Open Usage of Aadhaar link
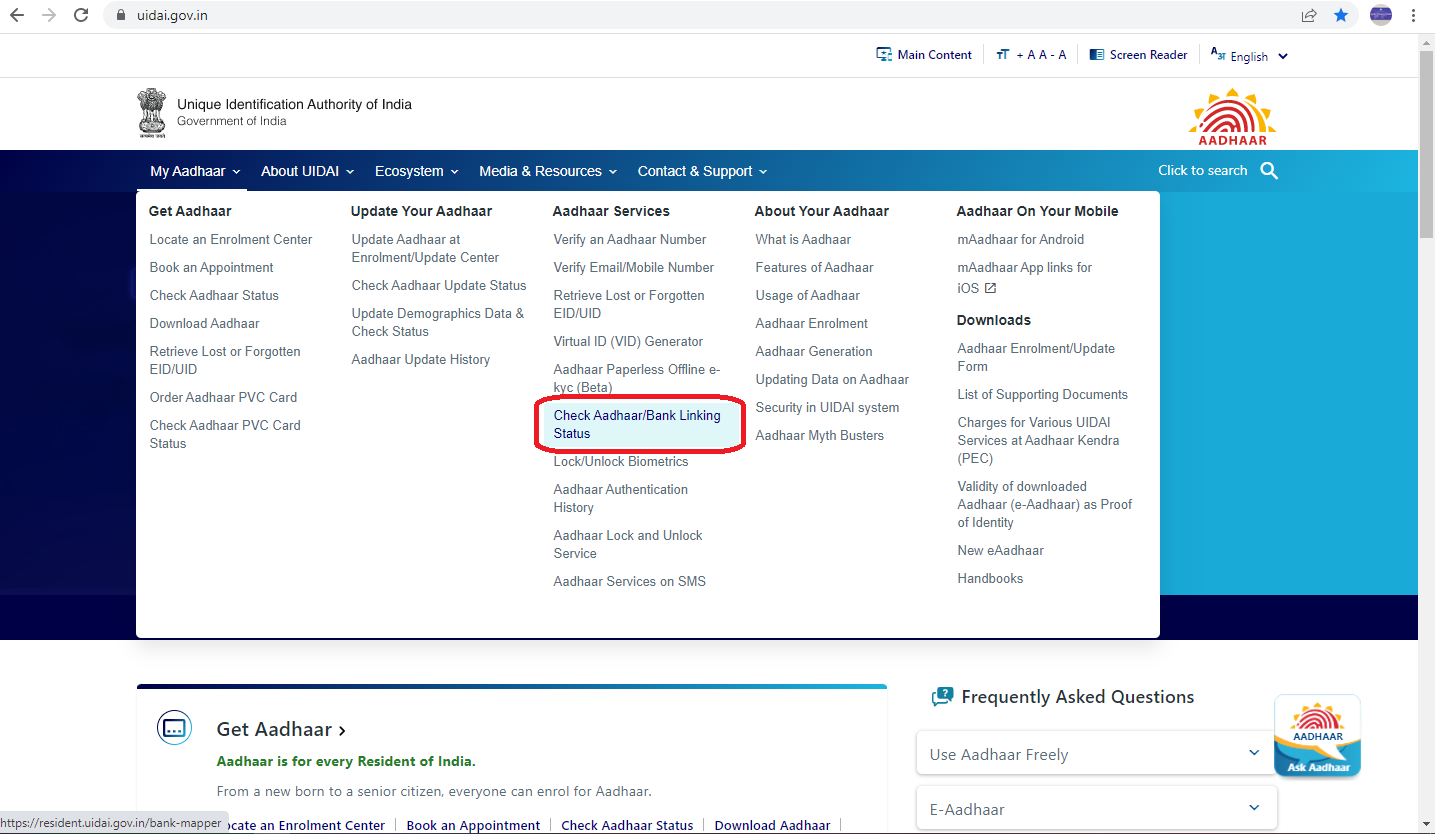 pos(807,296)
